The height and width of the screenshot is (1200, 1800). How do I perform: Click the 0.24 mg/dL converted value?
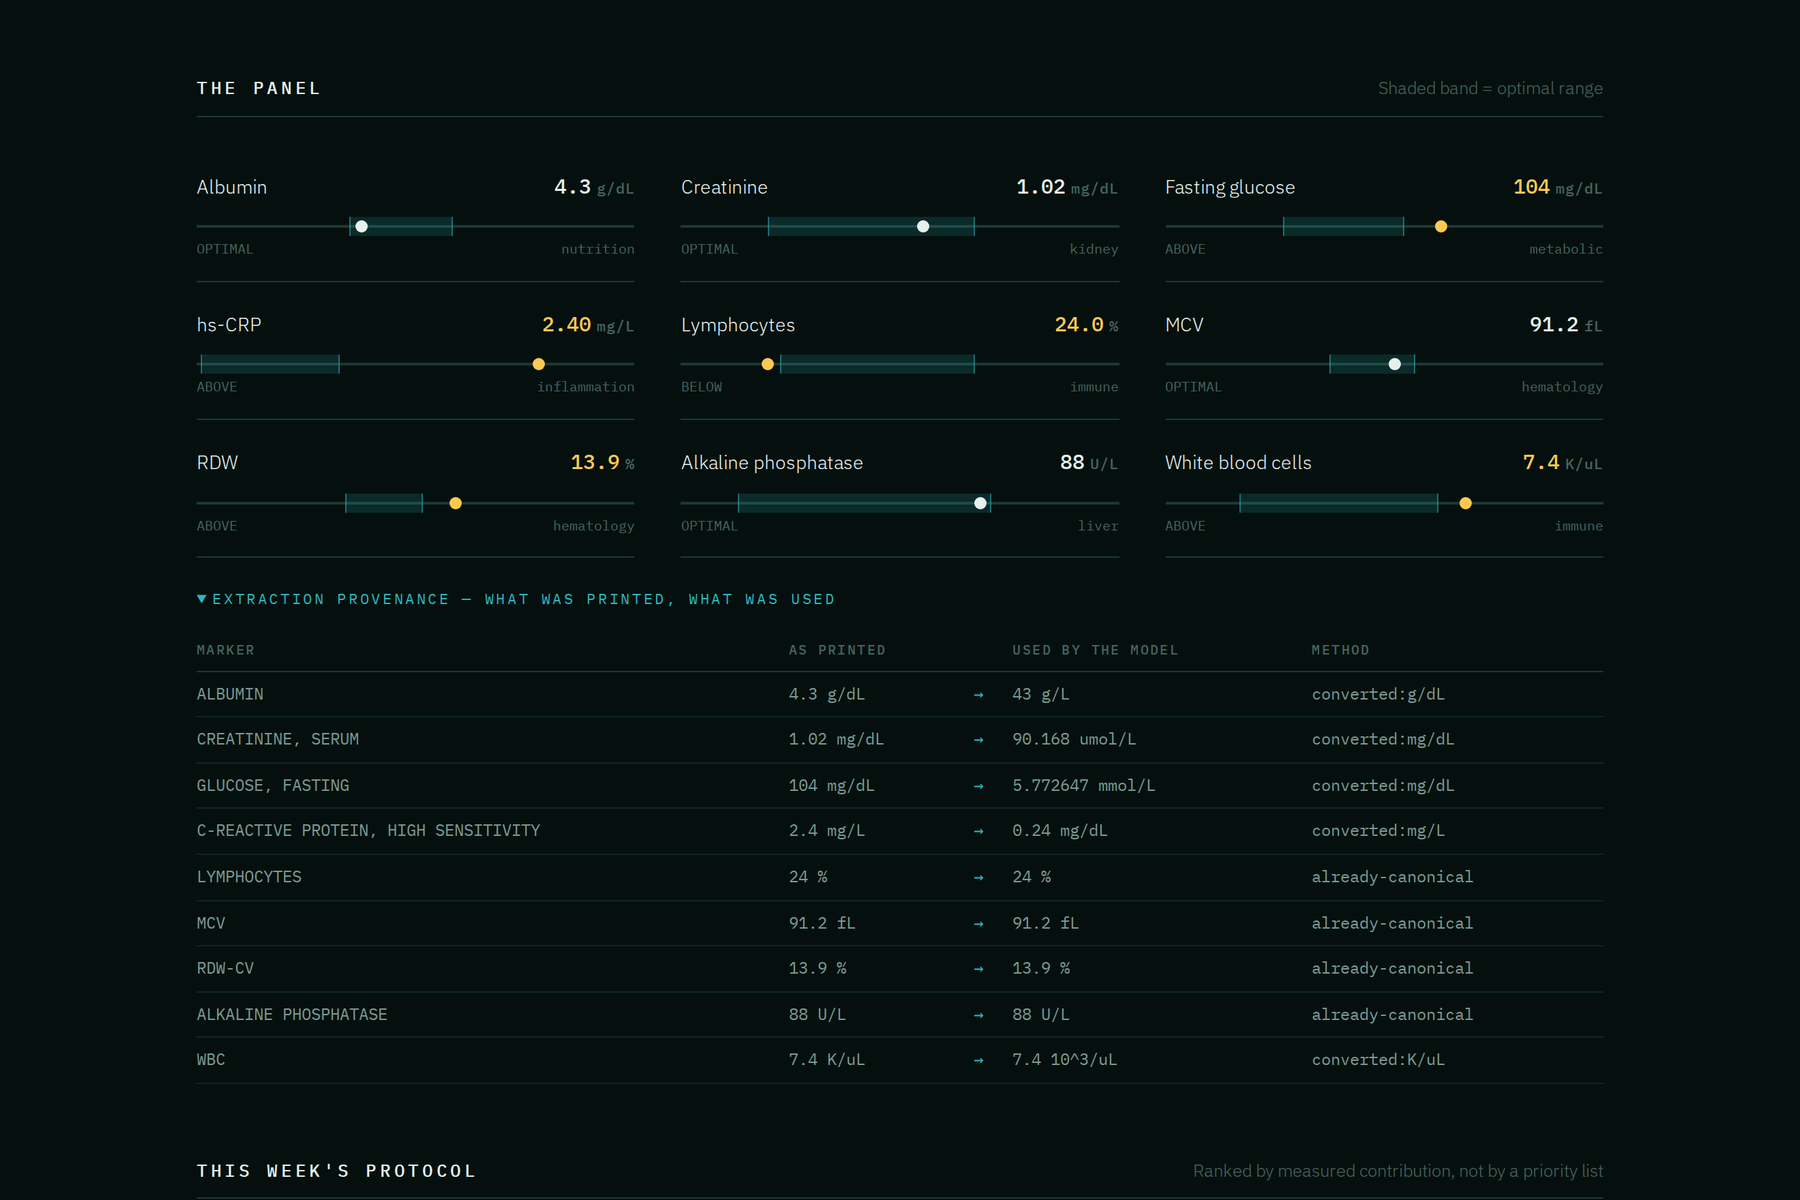pyautogui.click(x=1060, y=830)
